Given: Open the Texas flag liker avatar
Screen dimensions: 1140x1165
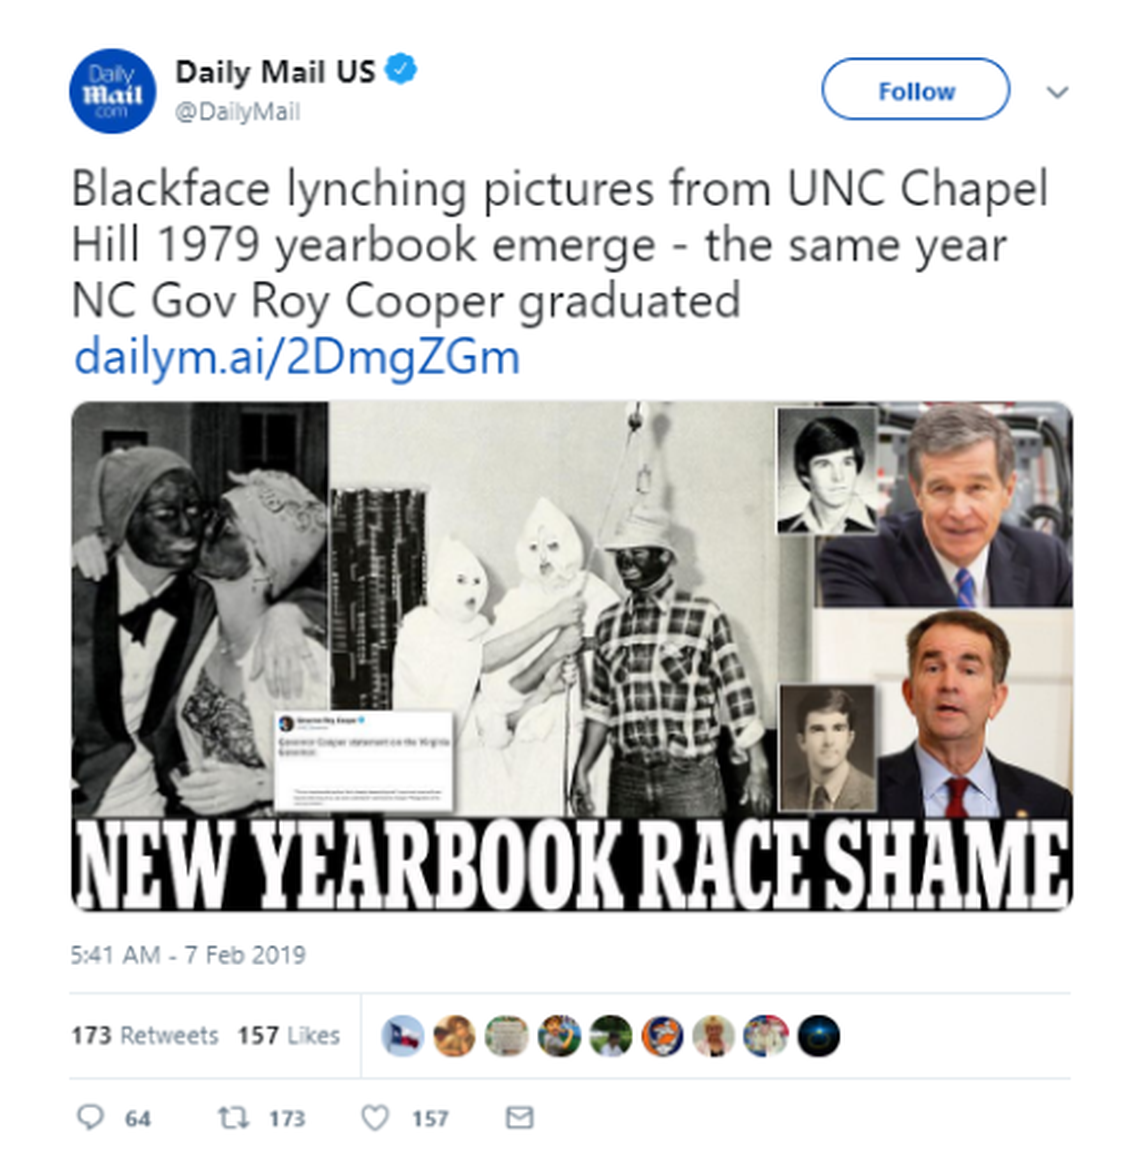Looking at the screenshot, I should tap(403, 1036).
